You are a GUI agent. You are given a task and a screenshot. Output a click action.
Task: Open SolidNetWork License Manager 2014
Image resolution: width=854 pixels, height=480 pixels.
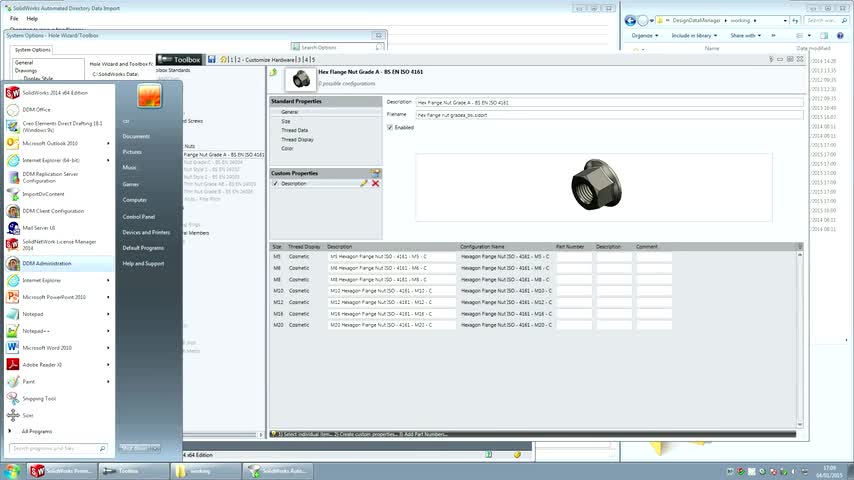(59, 245)
